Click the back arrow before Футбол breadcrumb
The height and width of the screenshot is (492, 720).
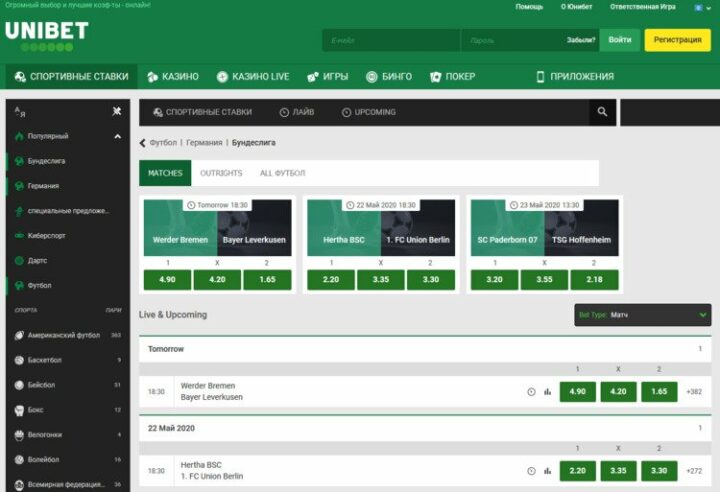[143, 143]
